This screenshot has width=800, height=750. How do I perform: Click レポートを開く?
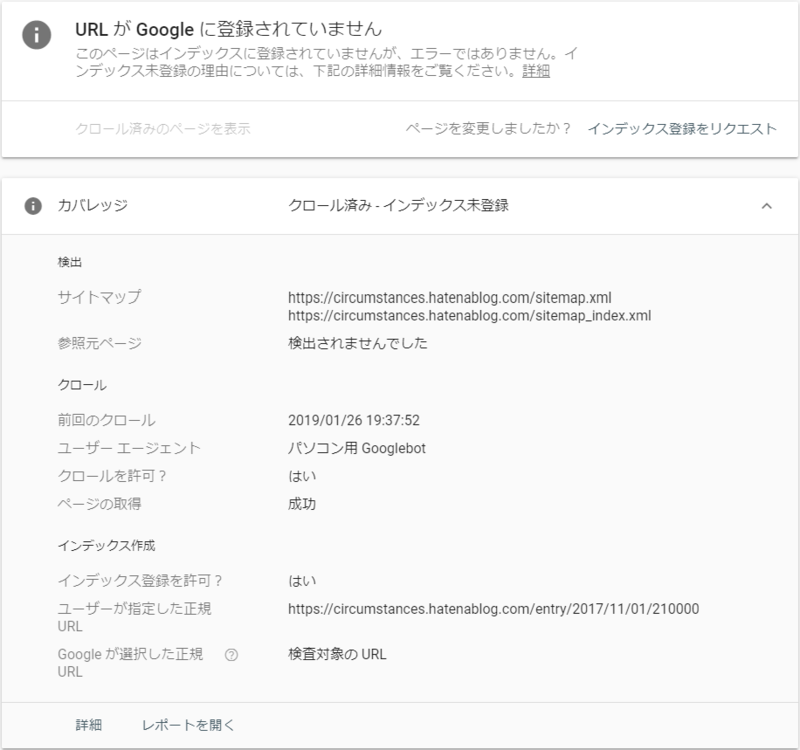coord(188,725)
